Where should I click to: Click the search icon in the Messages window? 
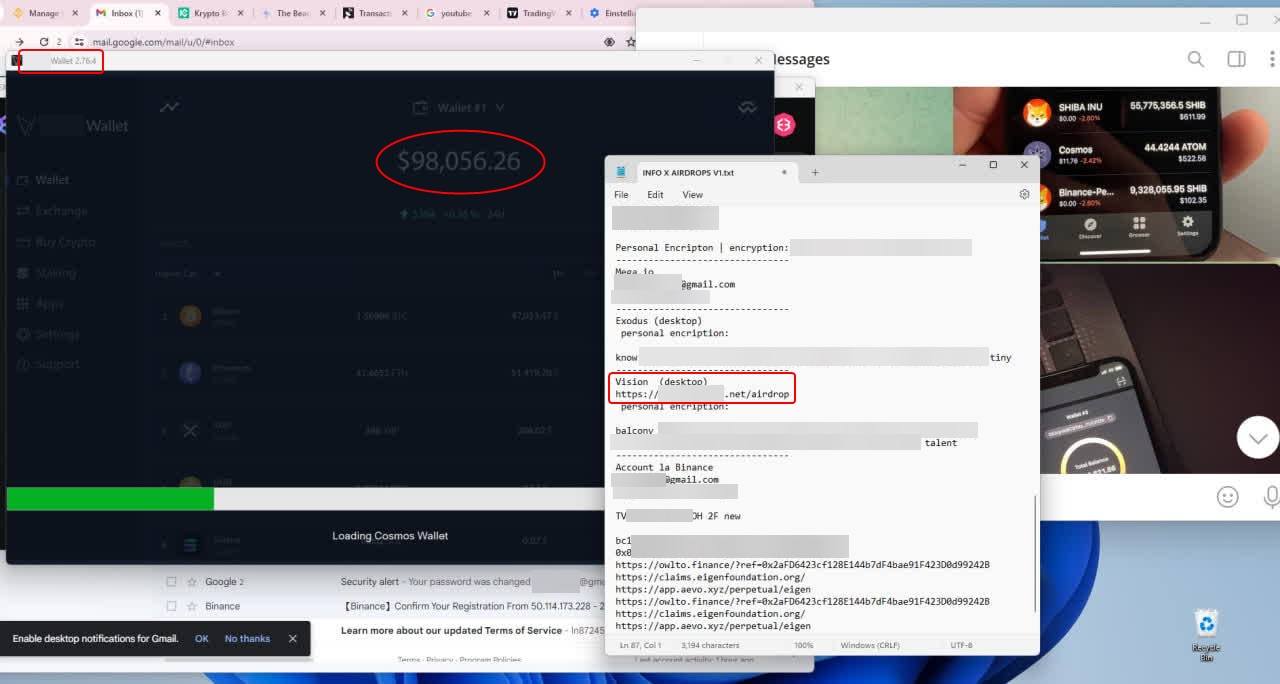point(1196,59)
